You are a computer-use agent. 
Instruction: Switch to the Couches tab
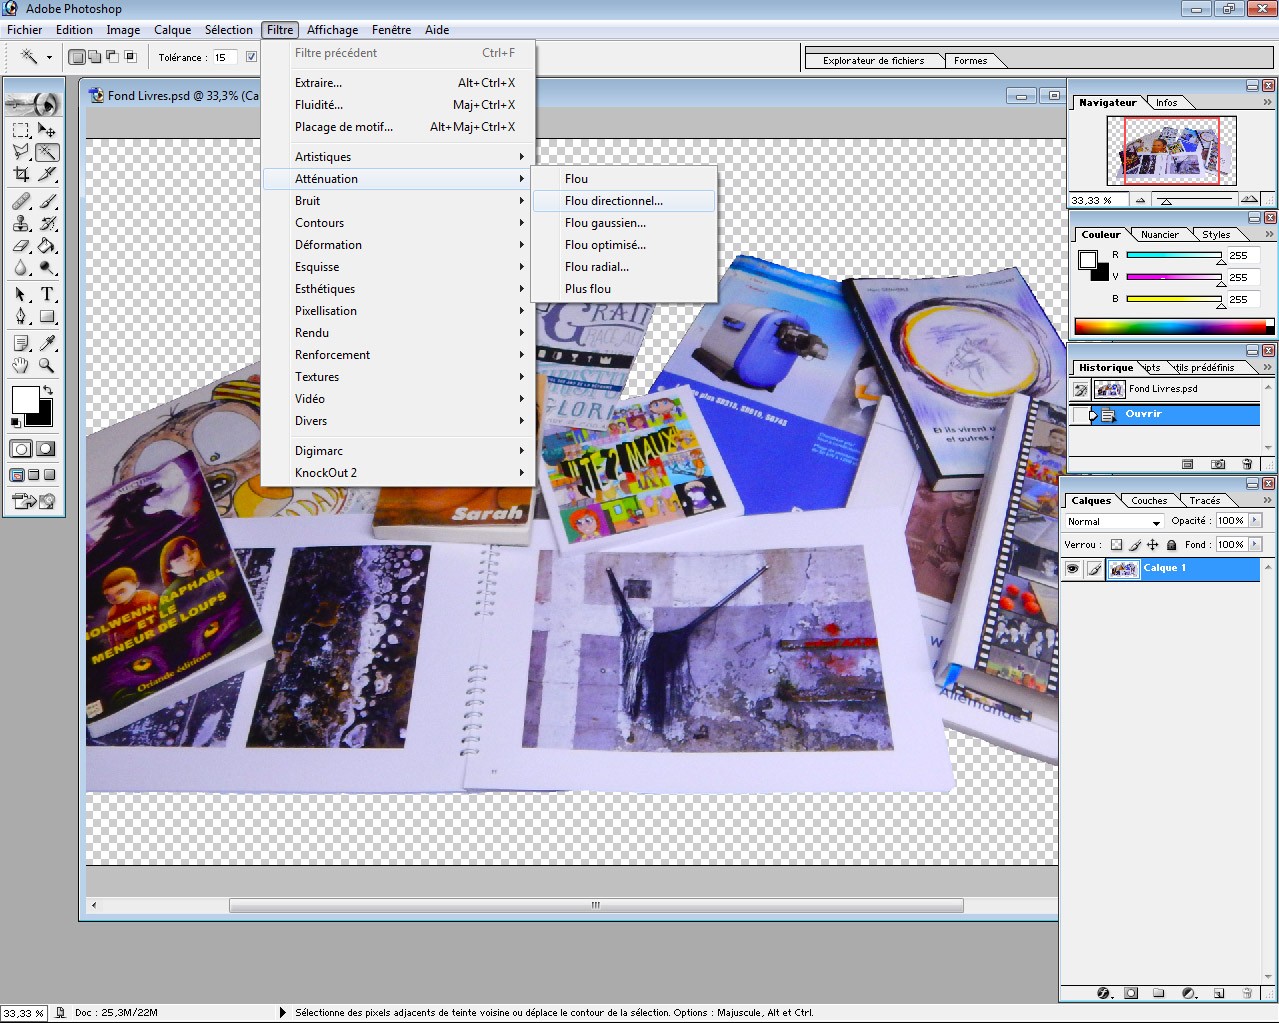[1149, 500]
